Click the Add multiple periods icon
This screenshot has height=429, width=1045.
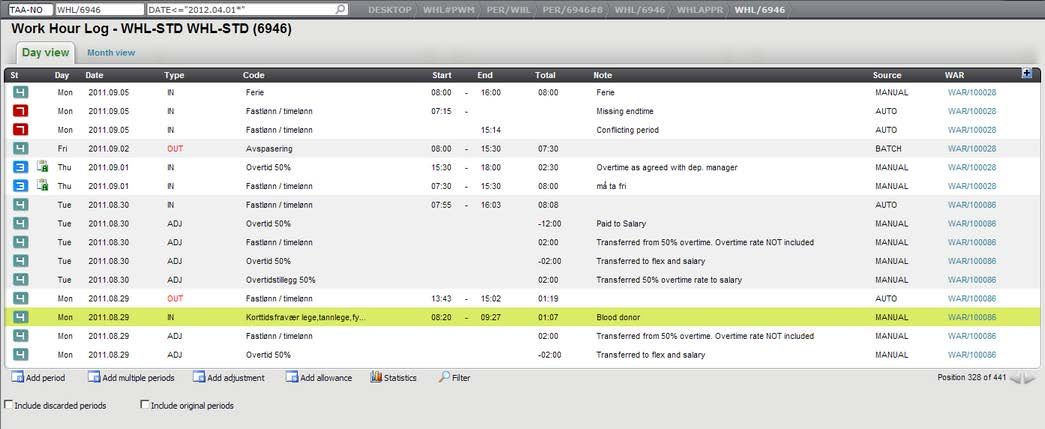click(x=94, y=377)
